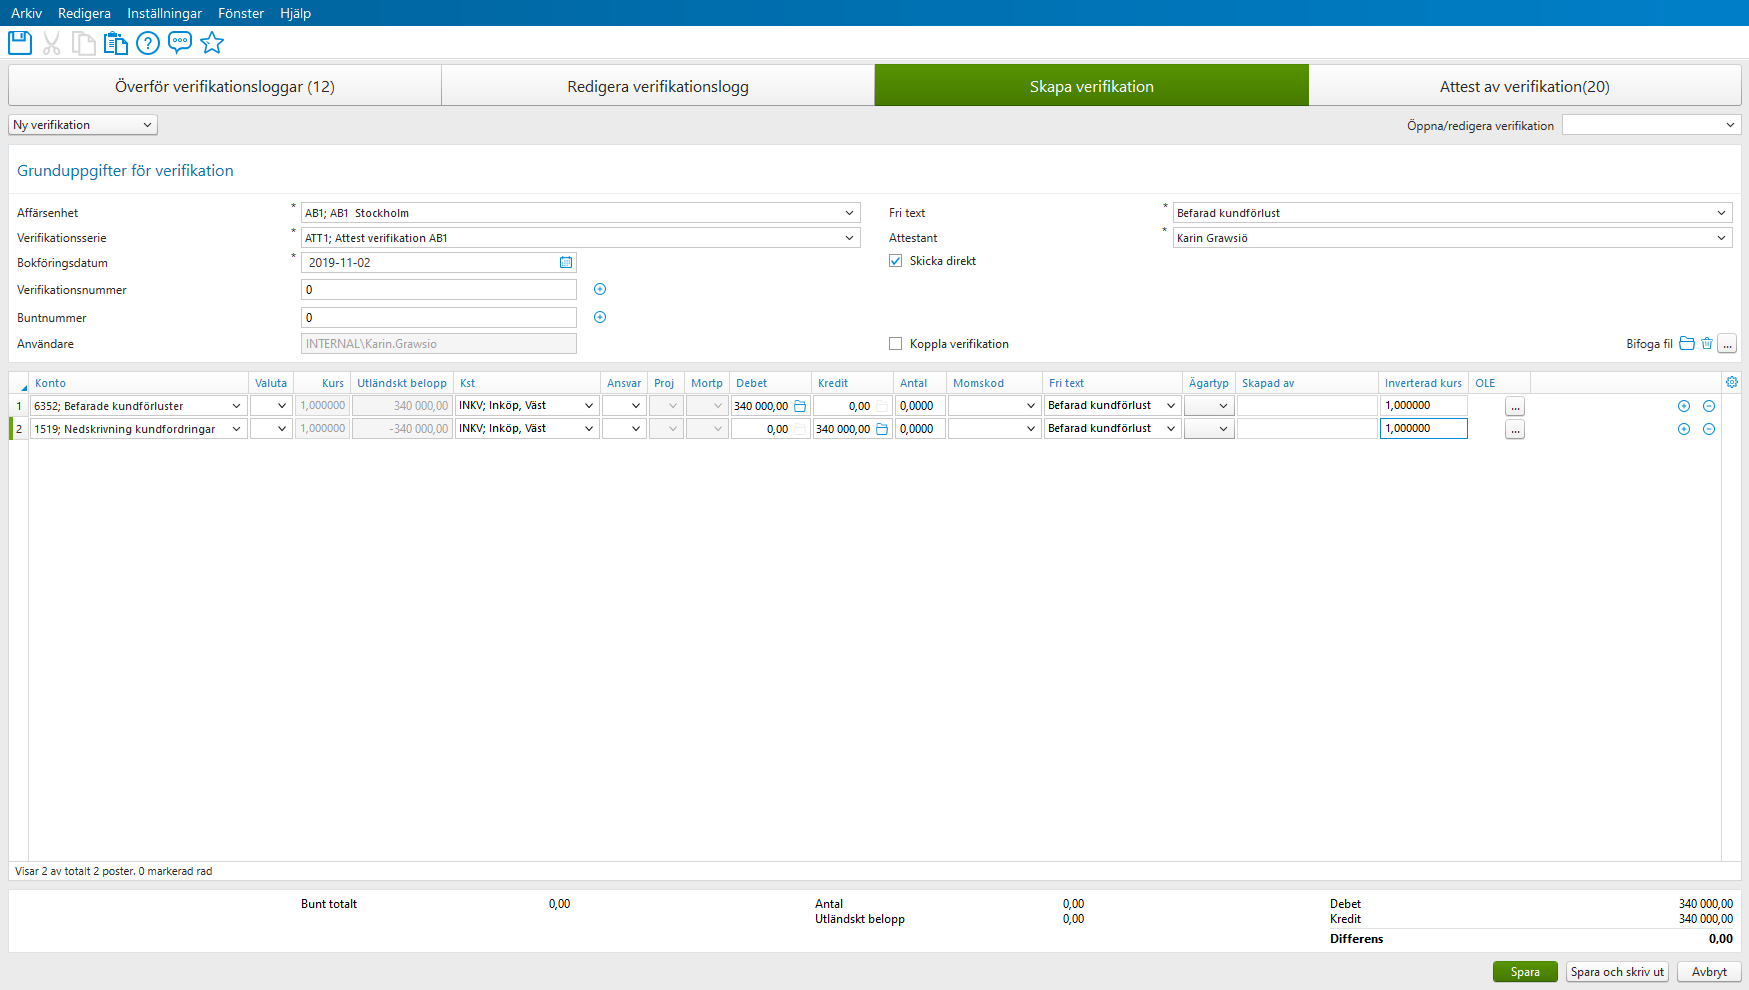The image size is (1749, 990).
Task: Open the Affärsenhet dropdown
Action: (851, 212)
